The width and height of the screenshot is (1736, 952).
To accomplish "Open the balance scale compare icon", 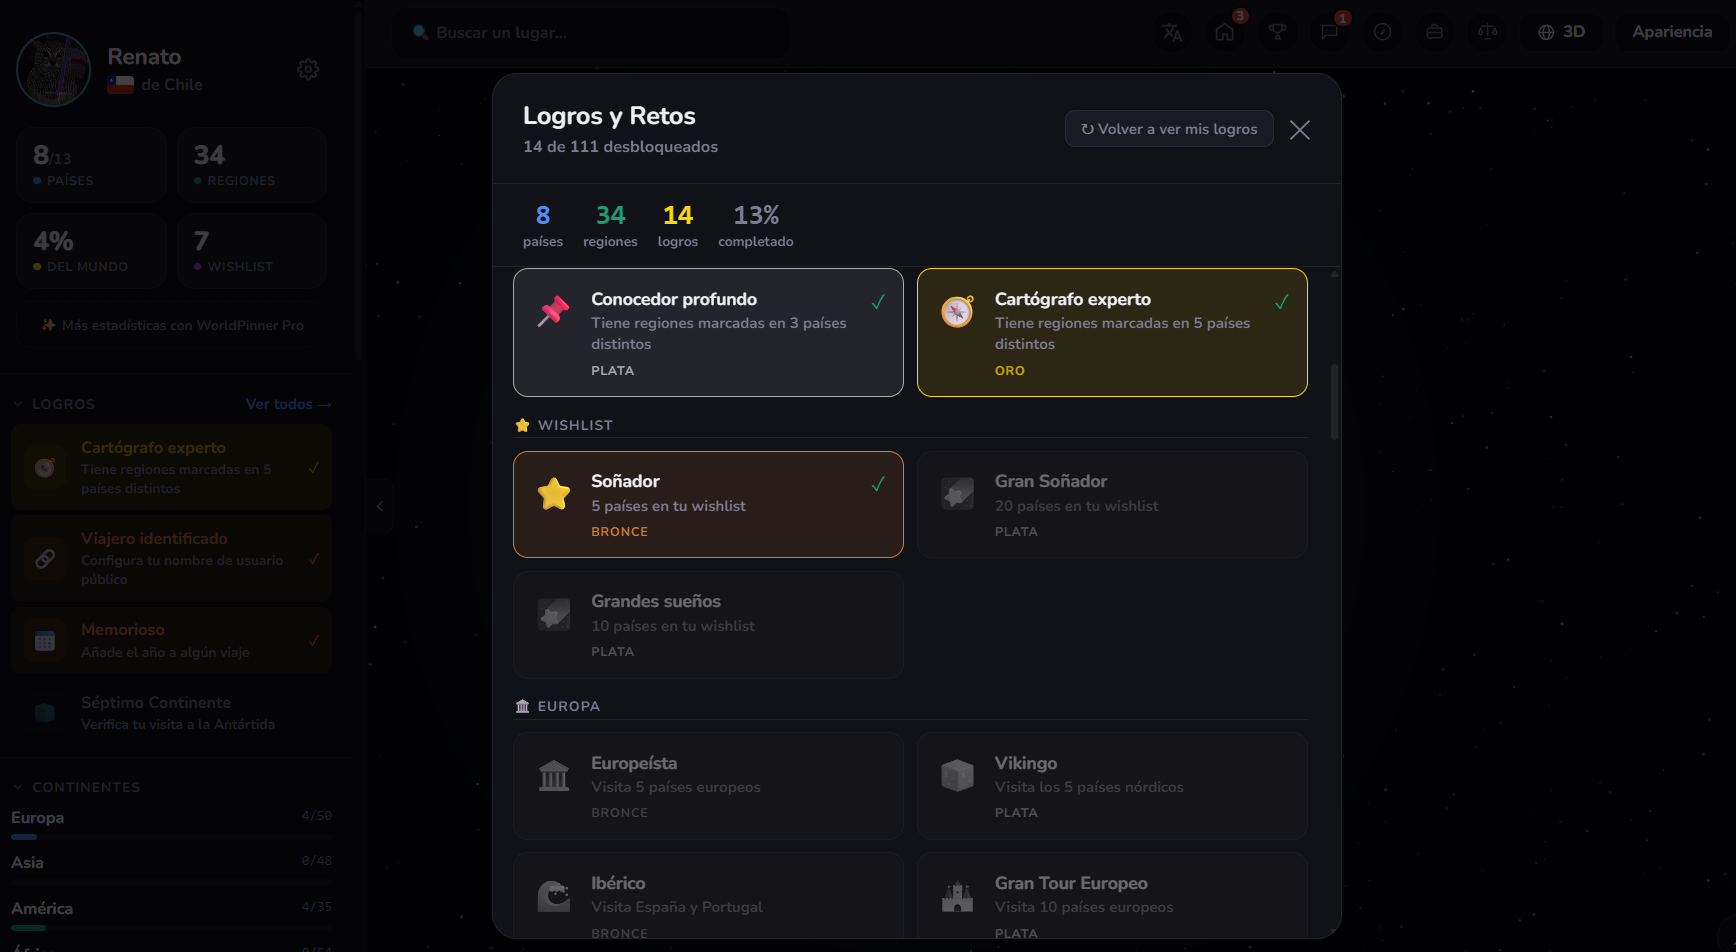I will click(x=1487, y=32).
